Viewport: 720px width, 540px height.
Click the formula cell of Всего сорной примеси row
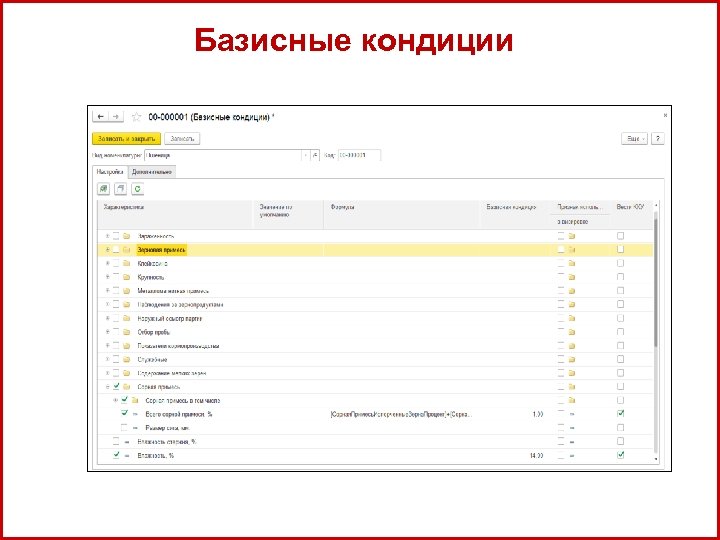pos(402,414)
